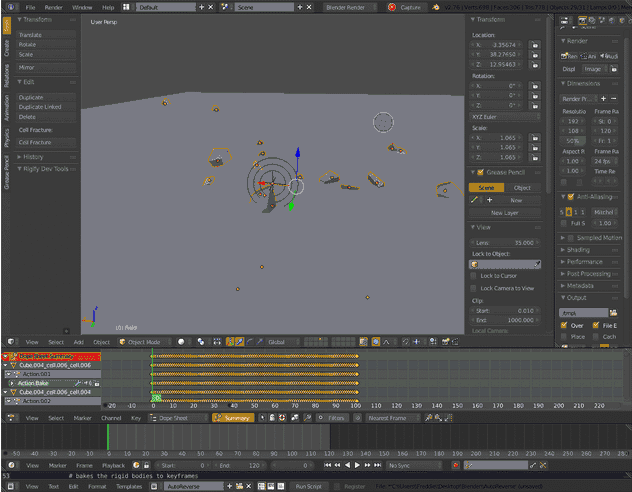
Task: Open the Add menu in 3D view
Action: [78, 342]
